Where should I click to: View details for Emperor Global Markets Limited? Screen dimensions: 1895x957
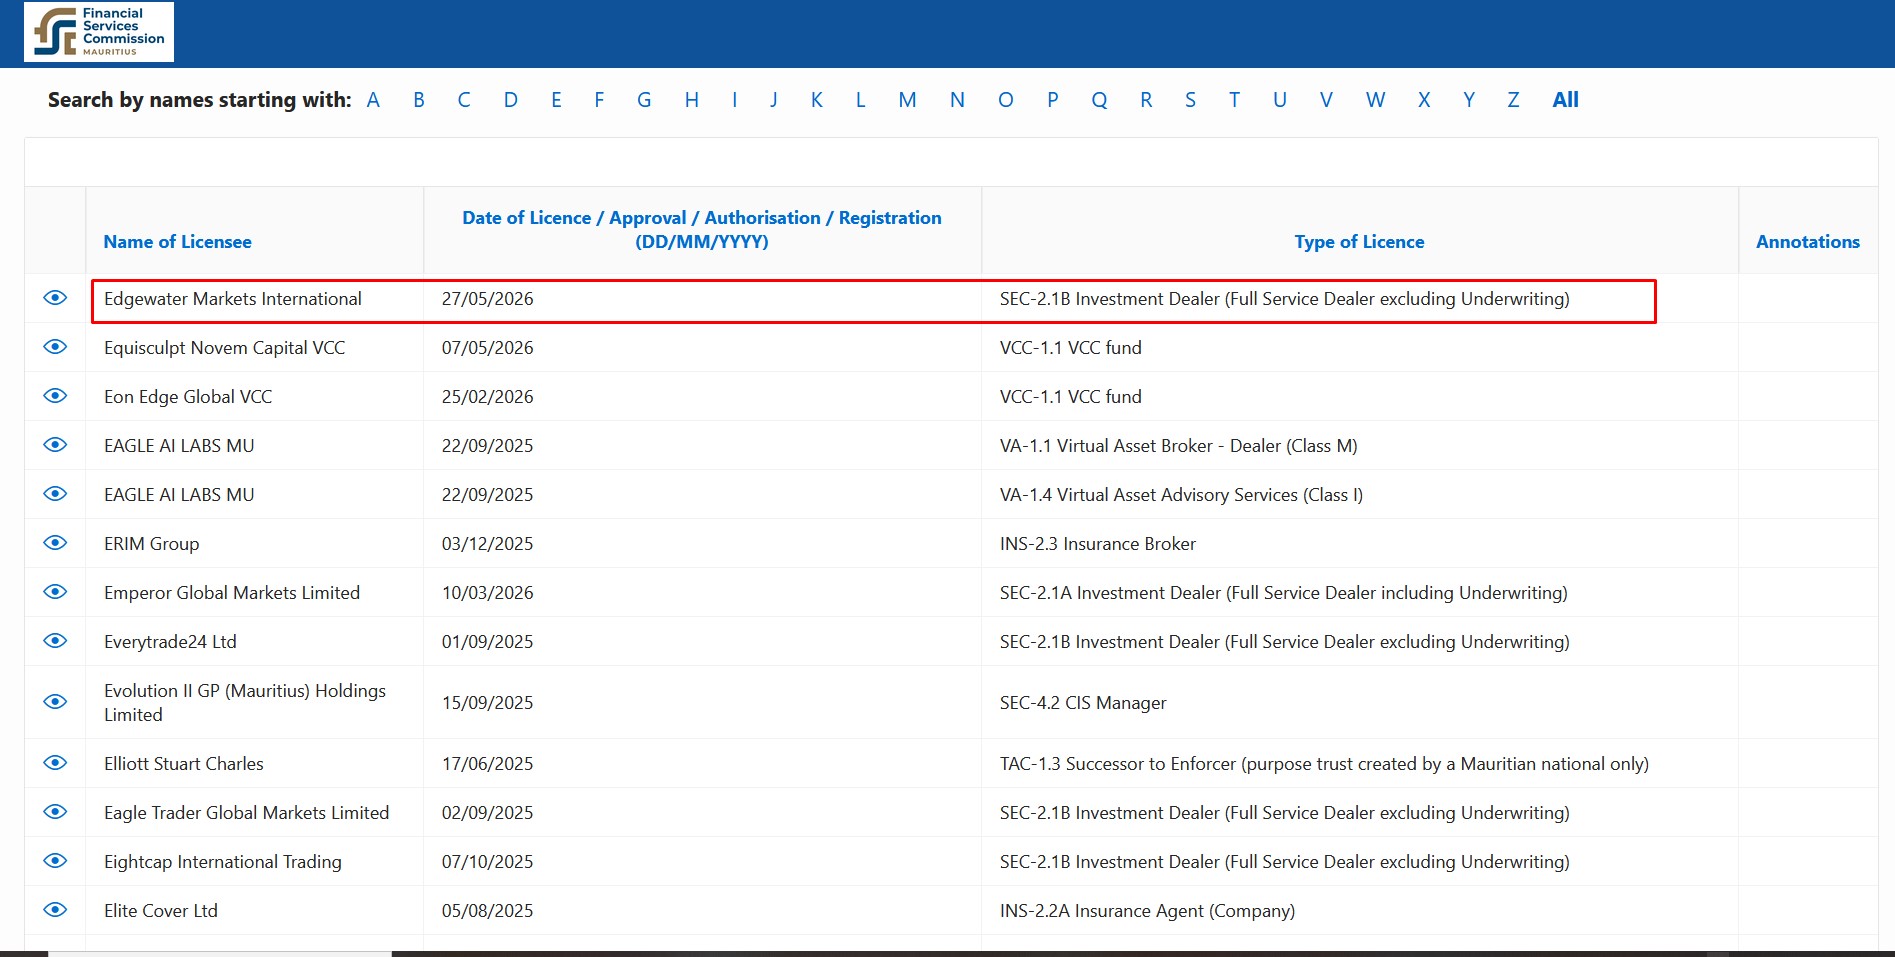click(55, 592)
